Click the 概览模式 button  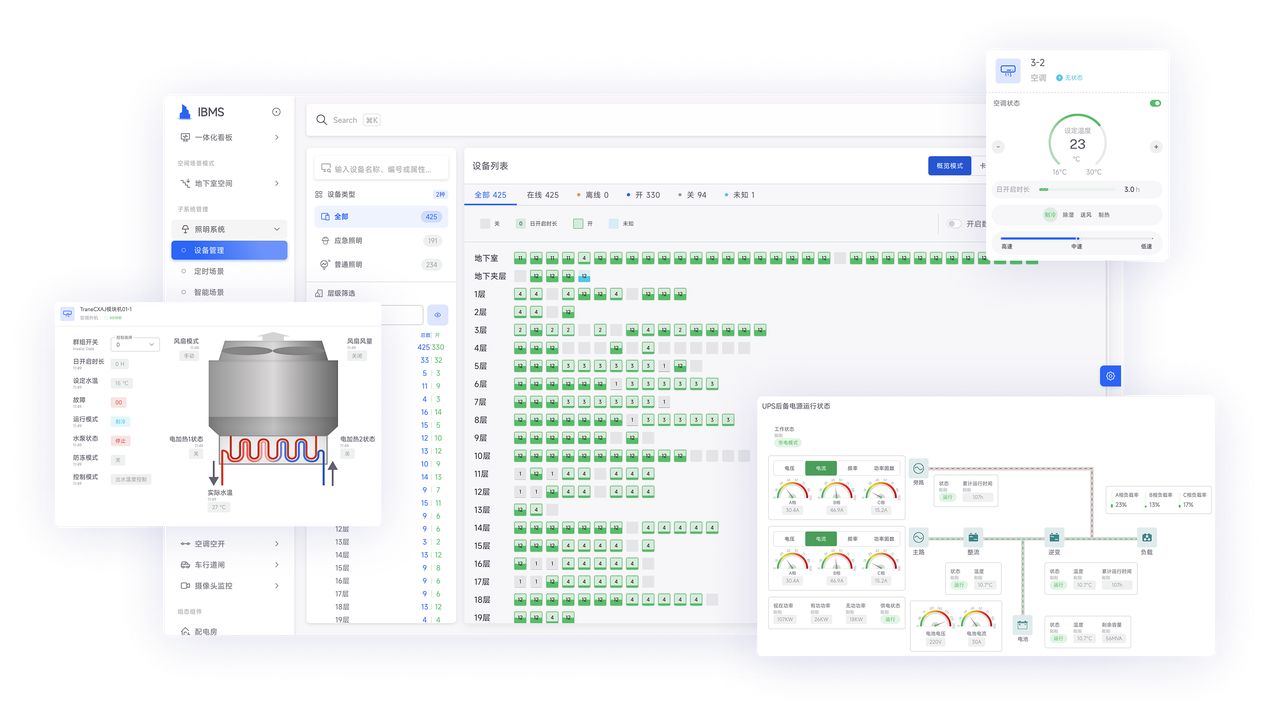948,166
